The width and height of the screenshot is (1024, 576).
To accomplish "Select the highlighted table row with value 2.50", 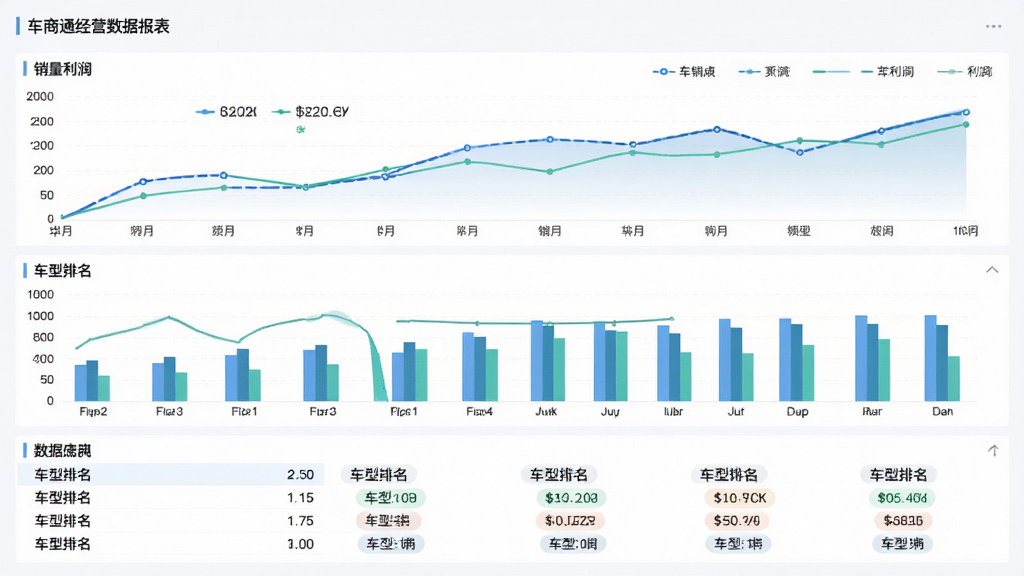I will 170,475.
